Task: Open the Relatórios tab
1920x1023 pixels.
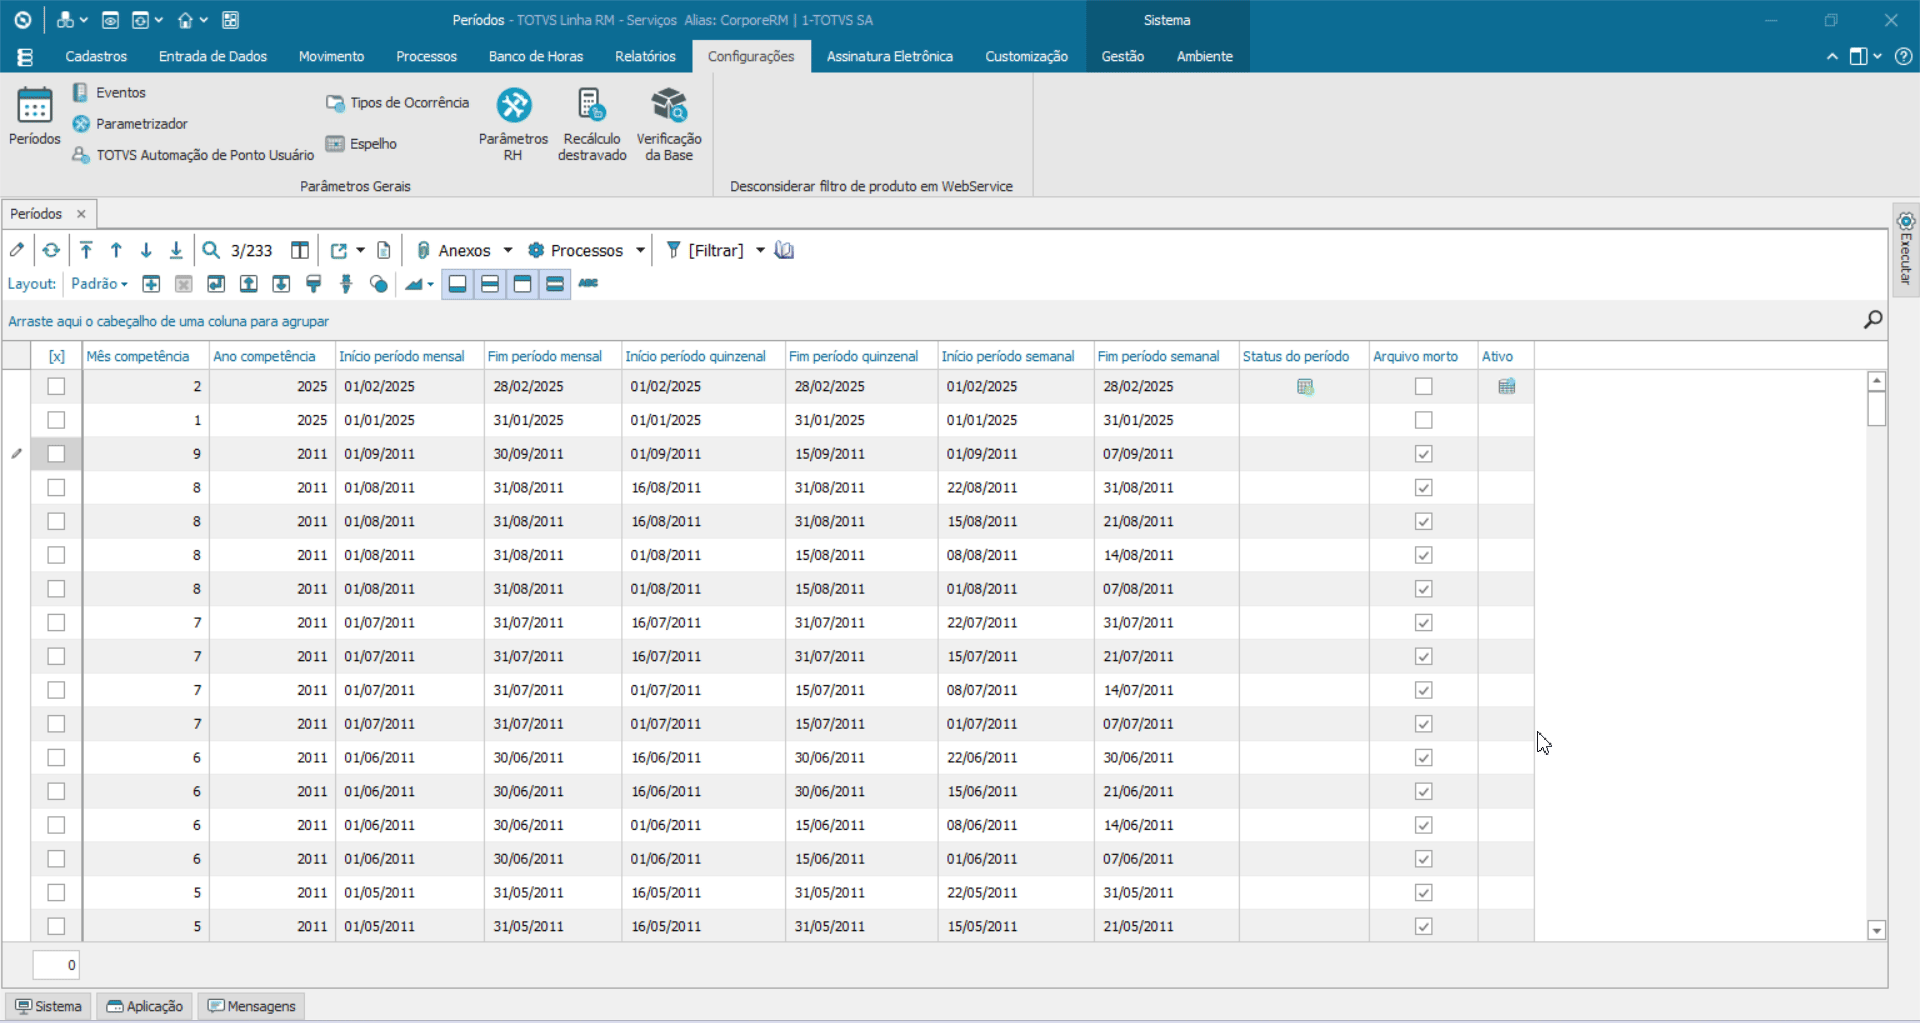Action: click(x=645, y=57)
